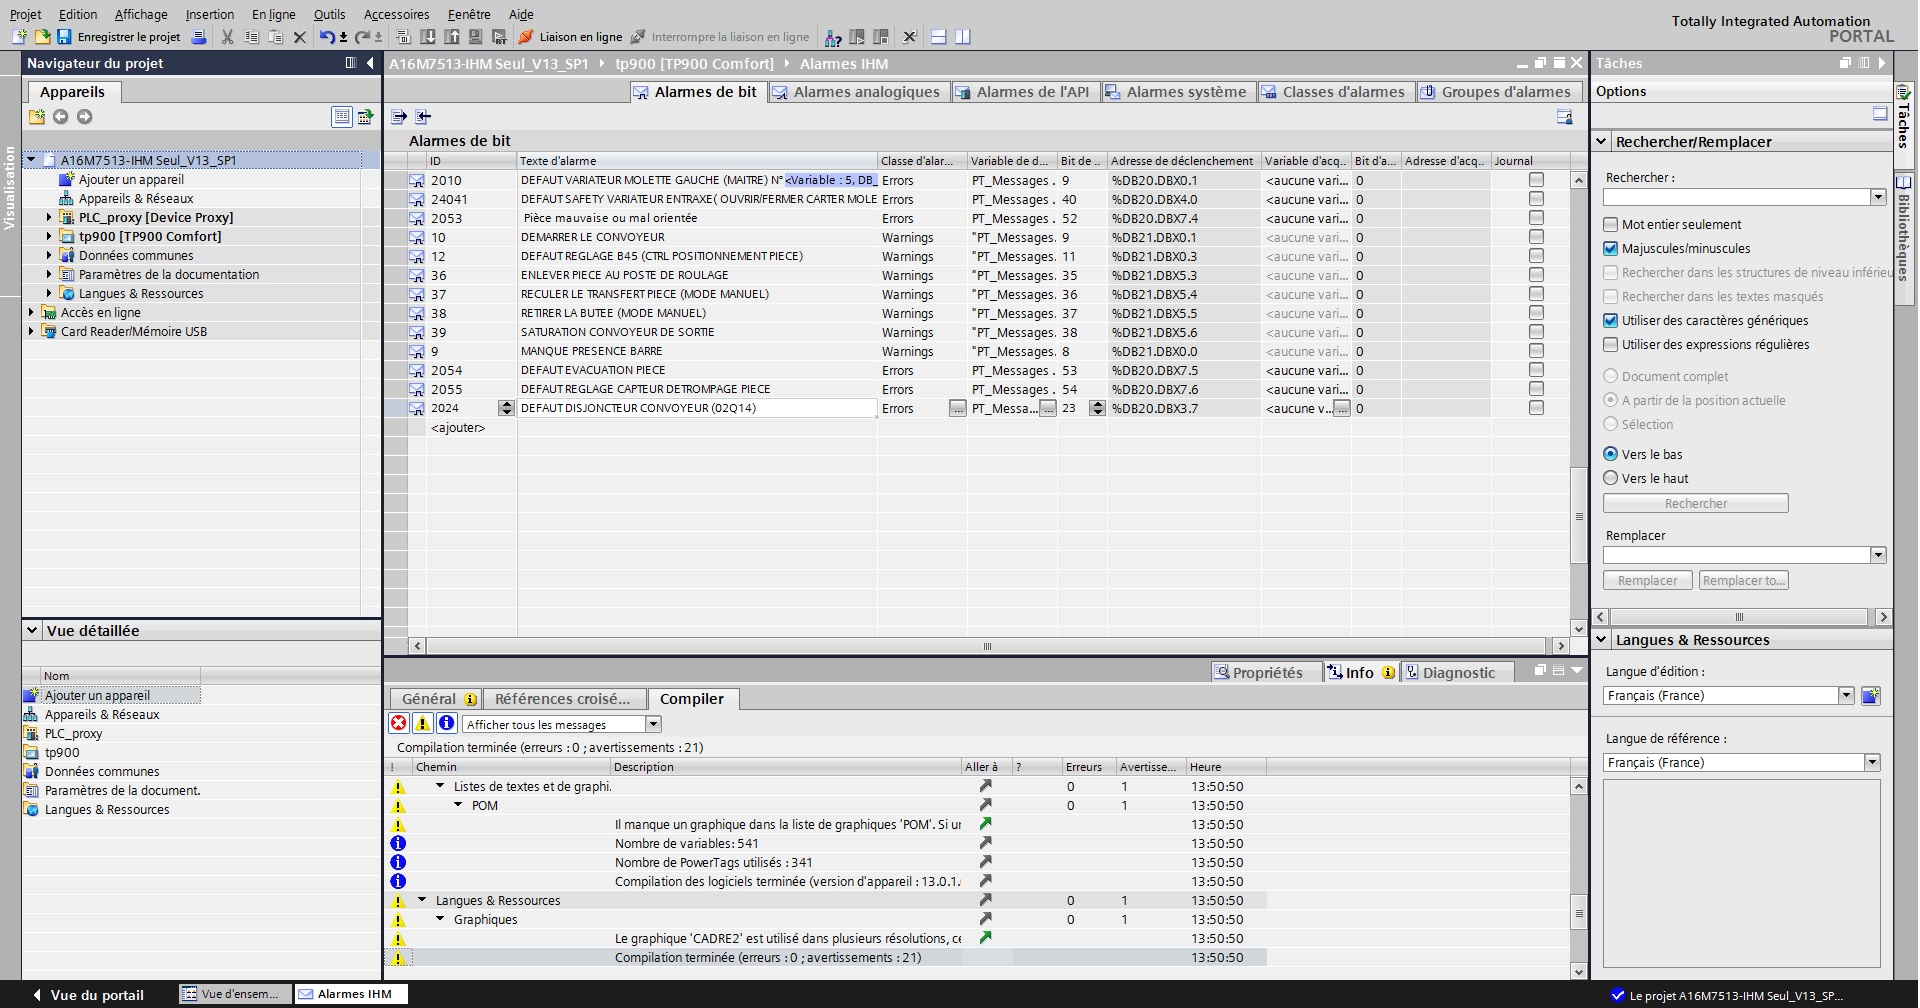The width and height of the screenshot is (1920, 1008).
Task: Click the split editor horizontally icon
Action: tap(938, 37)
